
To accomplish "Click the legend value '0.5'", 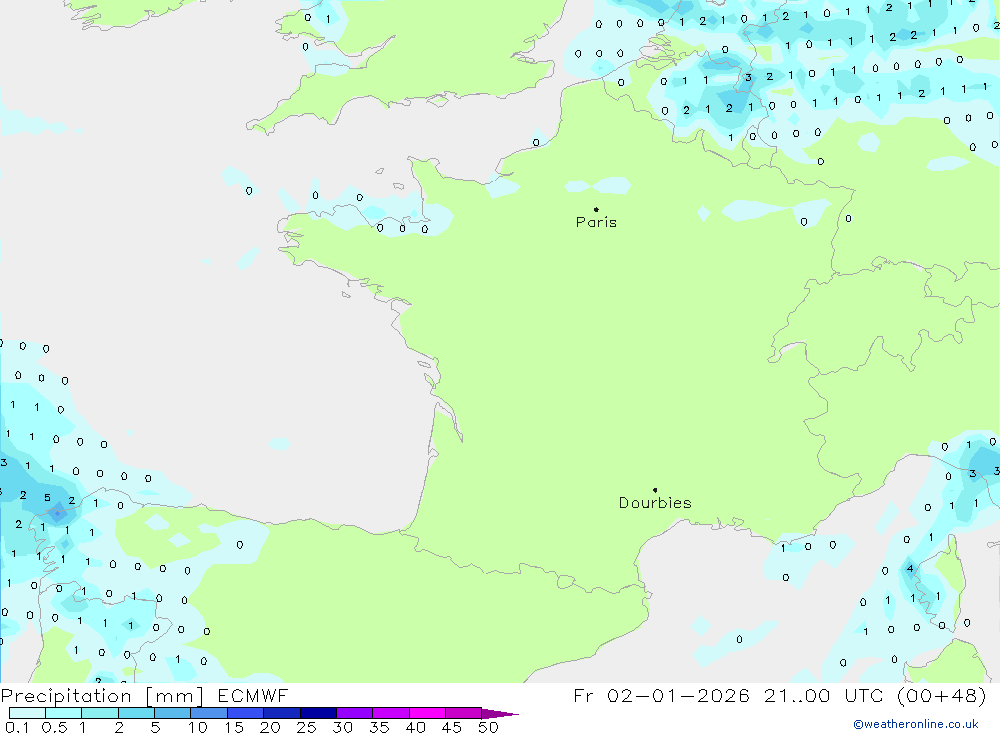I will [54, 727].
